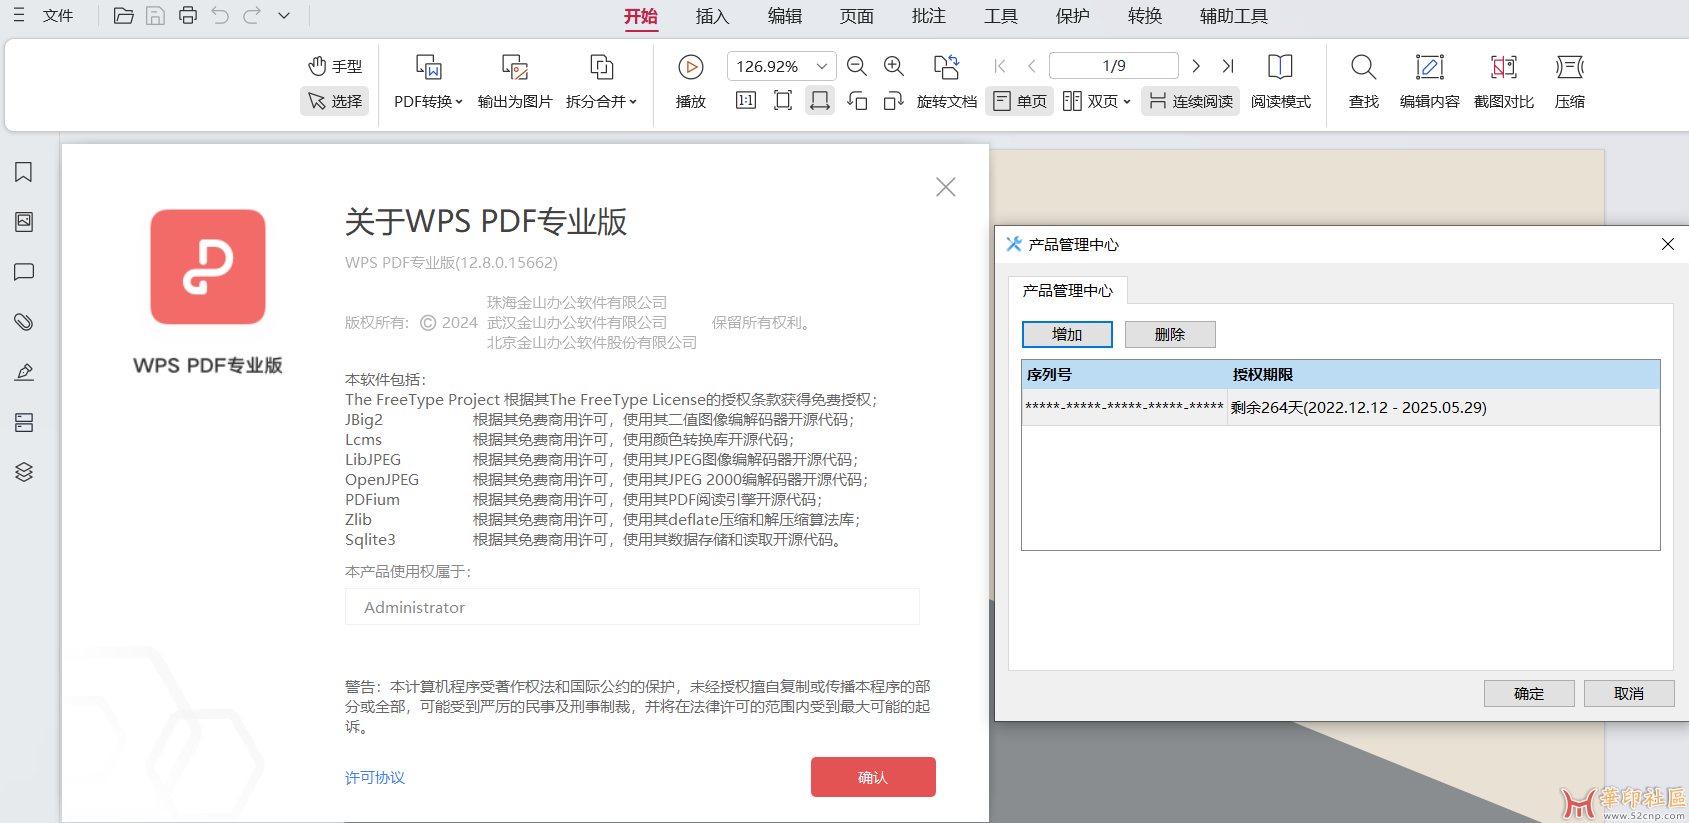Open the bookmark panel in sidebar

(x=24, y=172)
